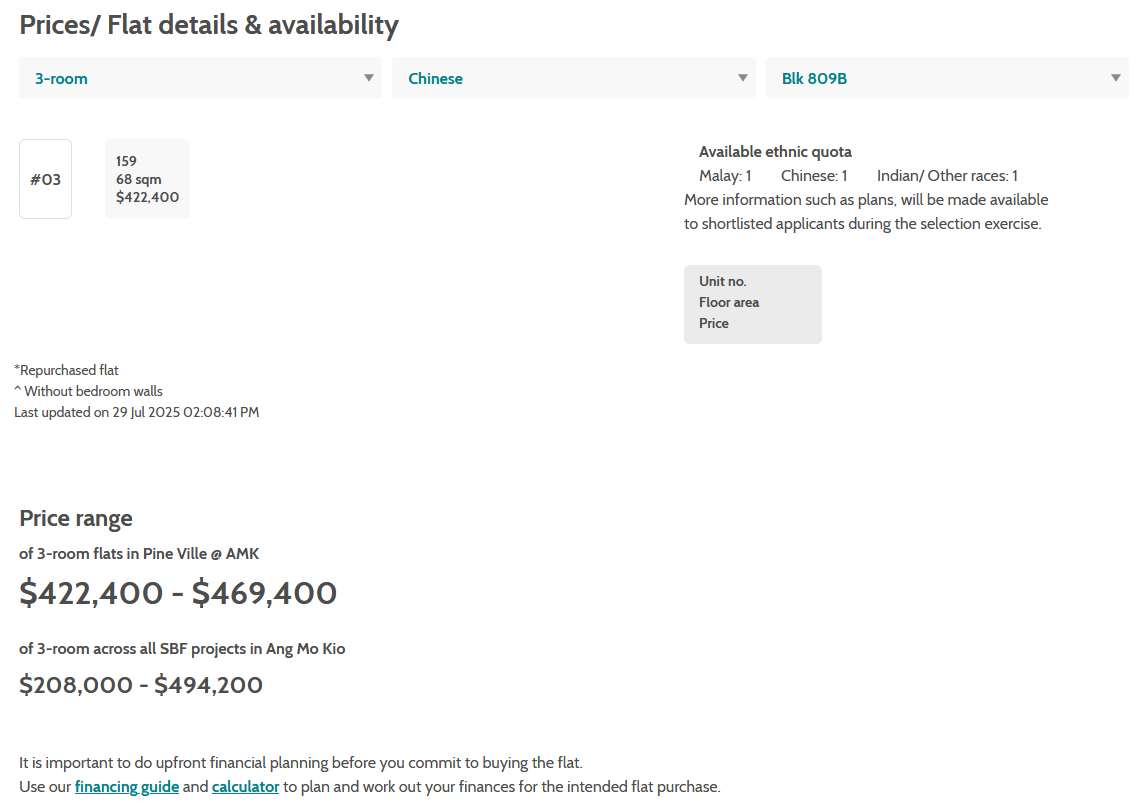Click the arrow icon on Chinese selector

pos(743,78)
